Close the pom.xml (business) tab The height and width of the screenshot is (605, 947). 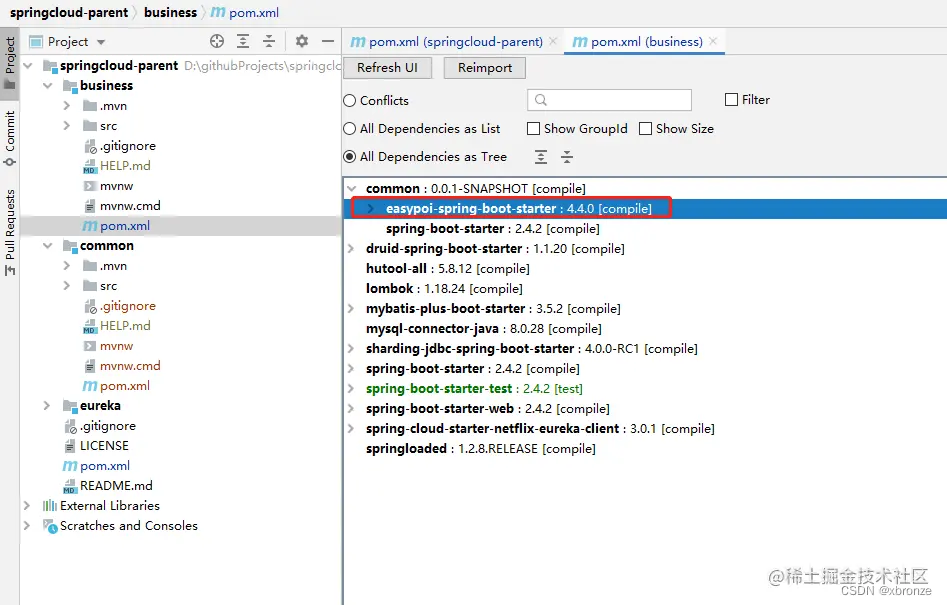click(713, 41)
